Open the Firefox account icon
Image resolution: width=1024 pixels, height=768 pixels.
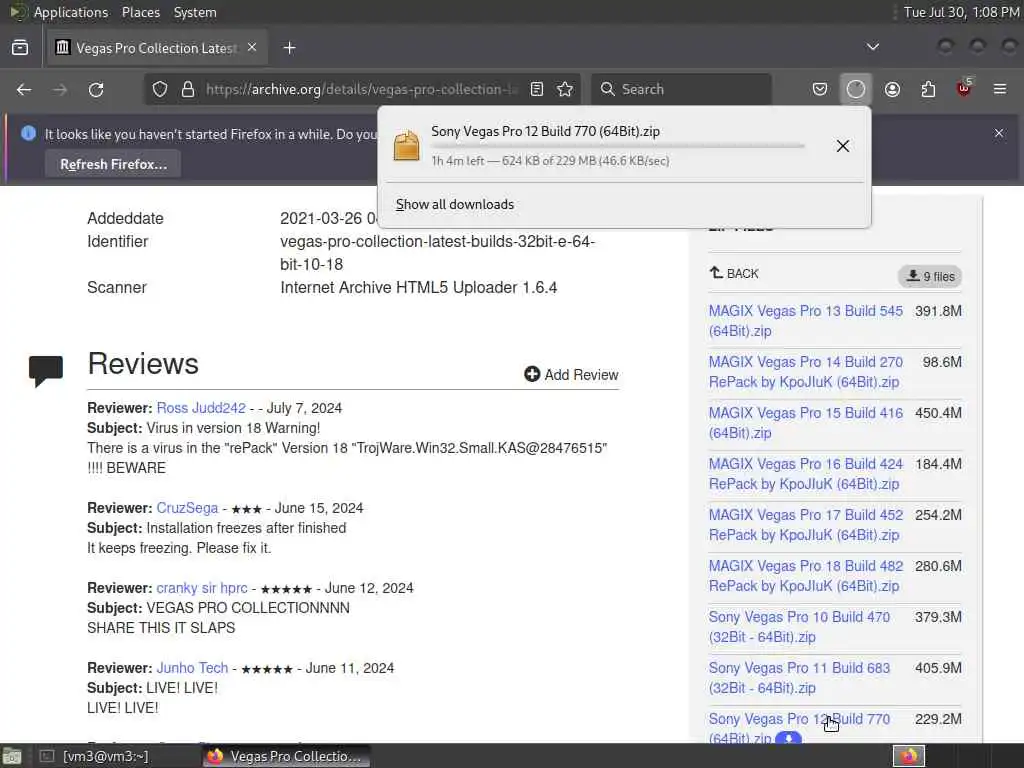tap(892, 89)
